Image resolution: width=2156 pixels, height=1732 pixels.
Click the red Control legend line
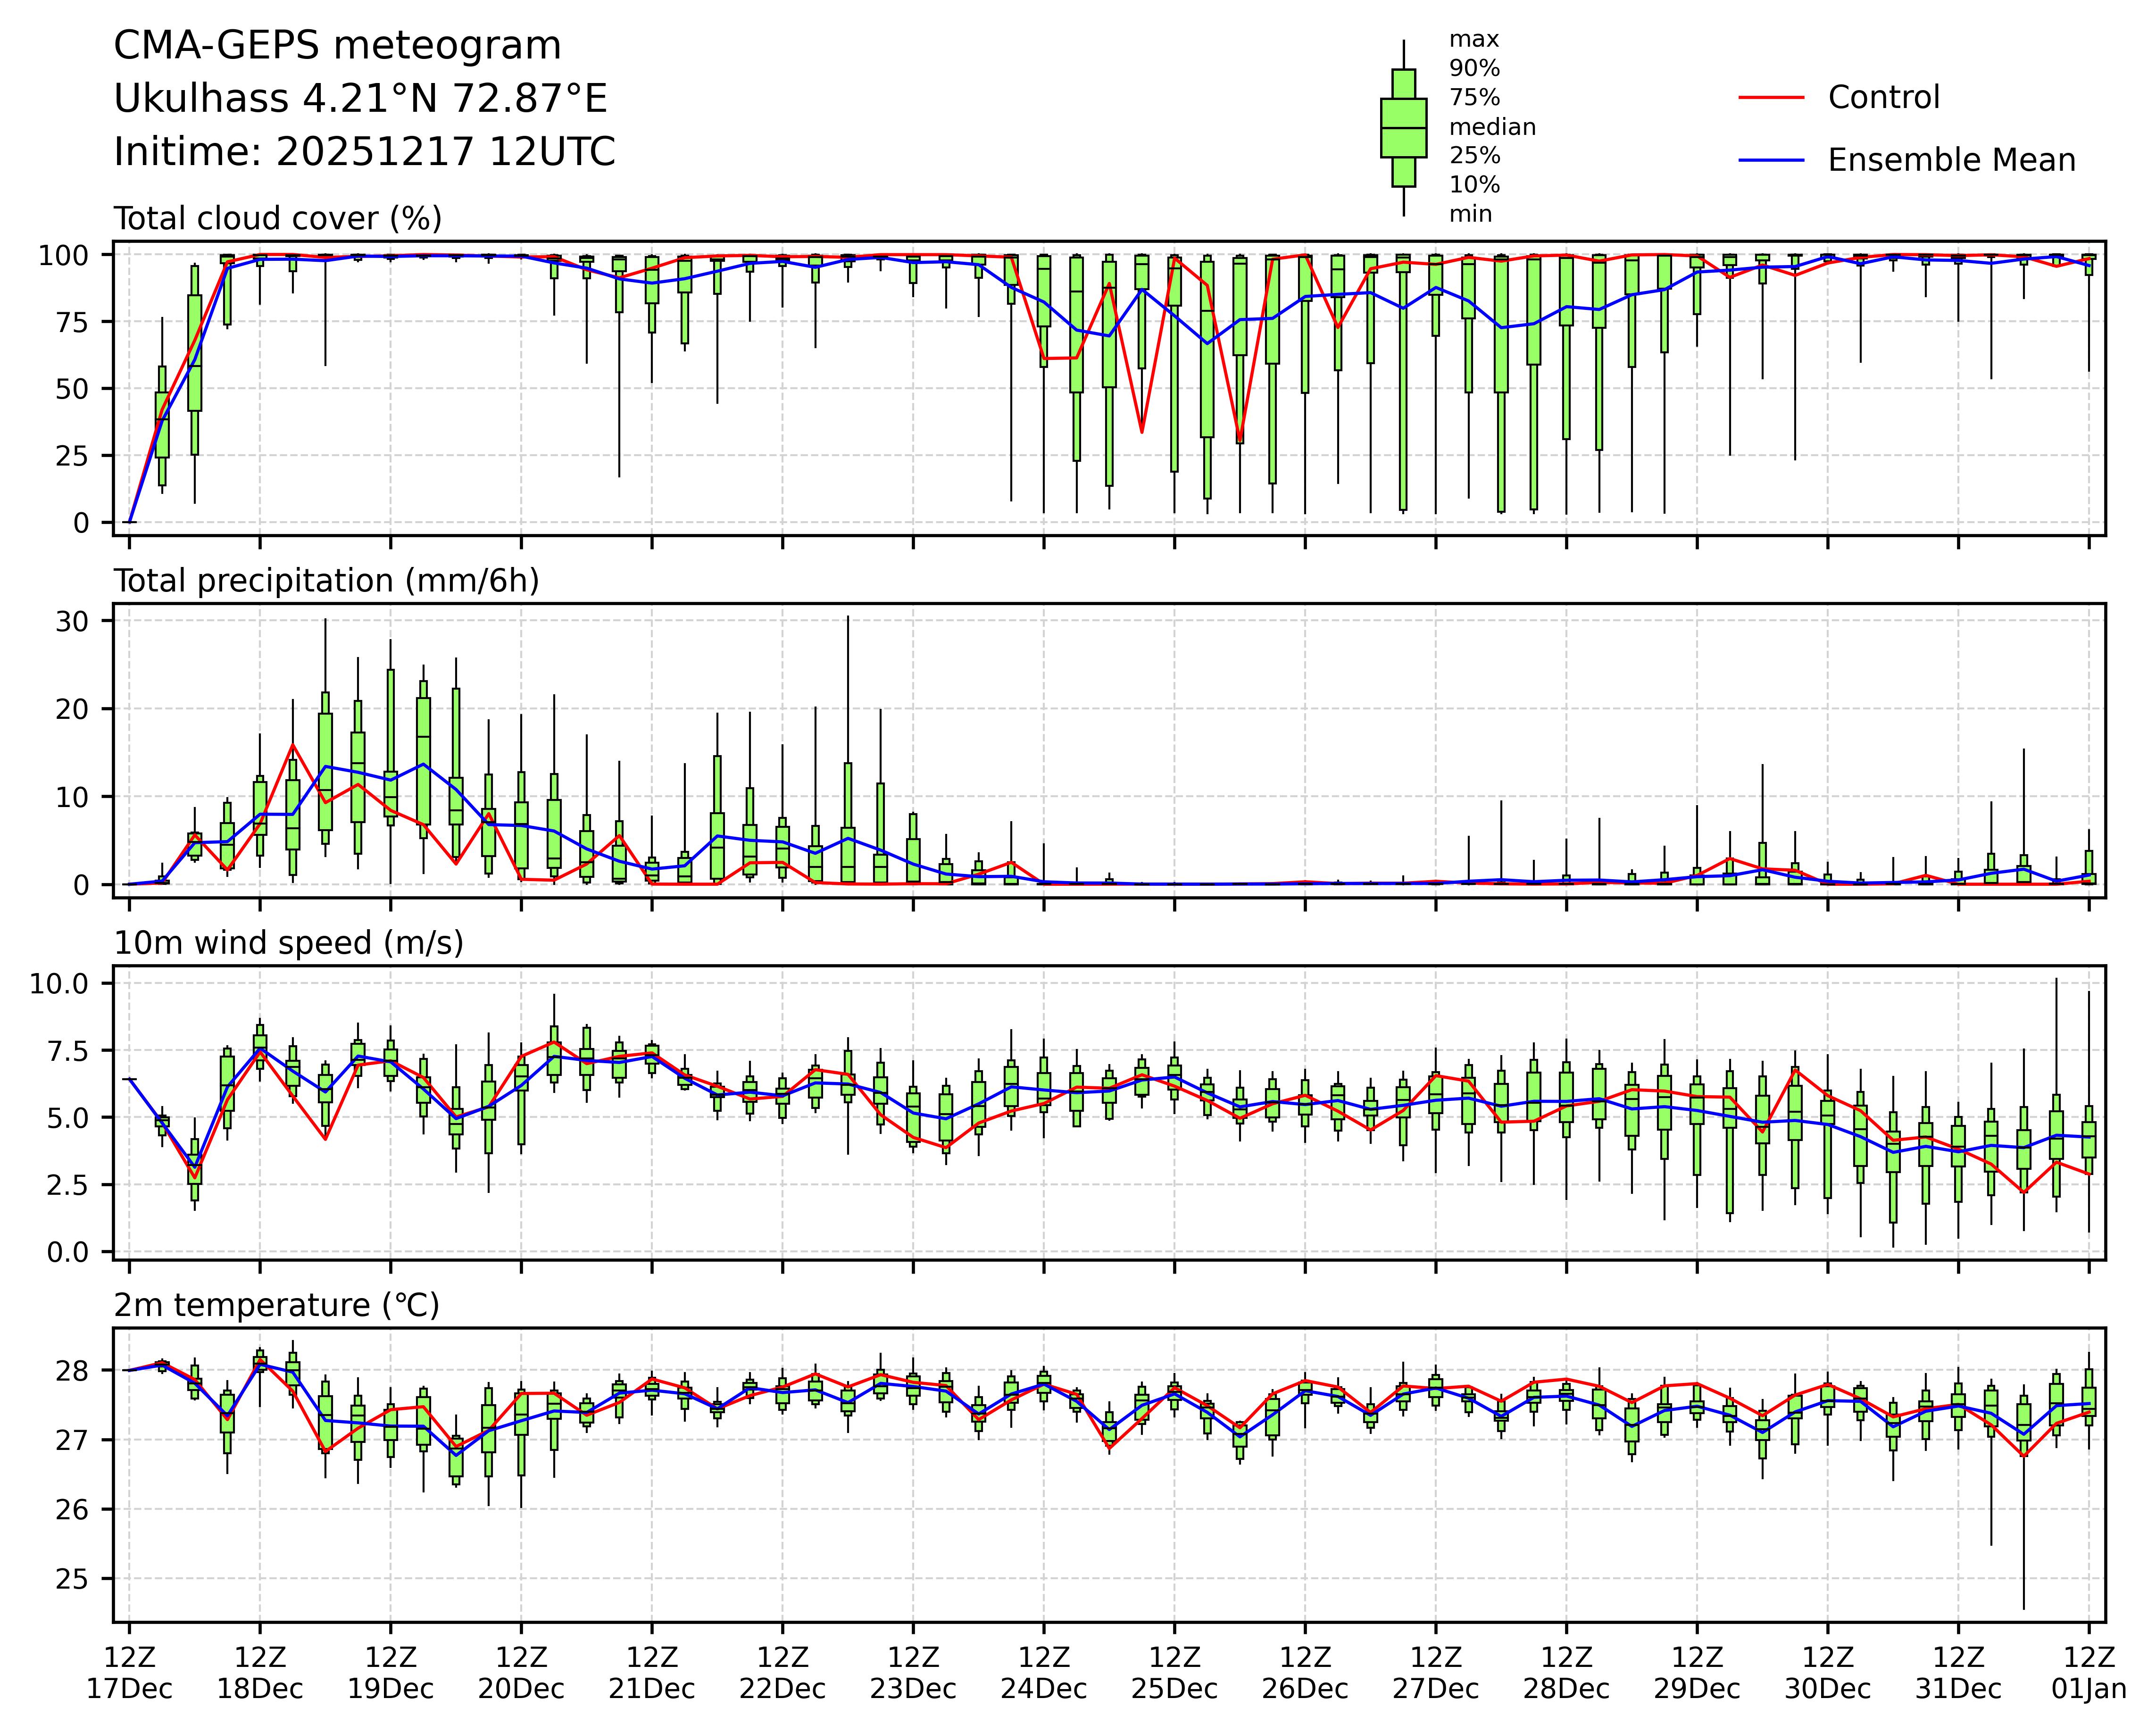(1771, 98)
